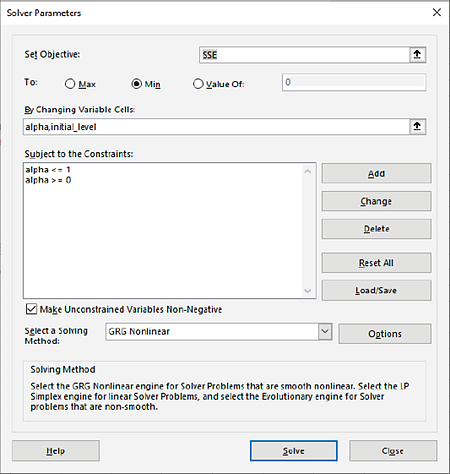Collapse the Changing Variable Cells range selector
This screenshot has height=474, width=450.
pyautogui.click(x=417, y=127)
